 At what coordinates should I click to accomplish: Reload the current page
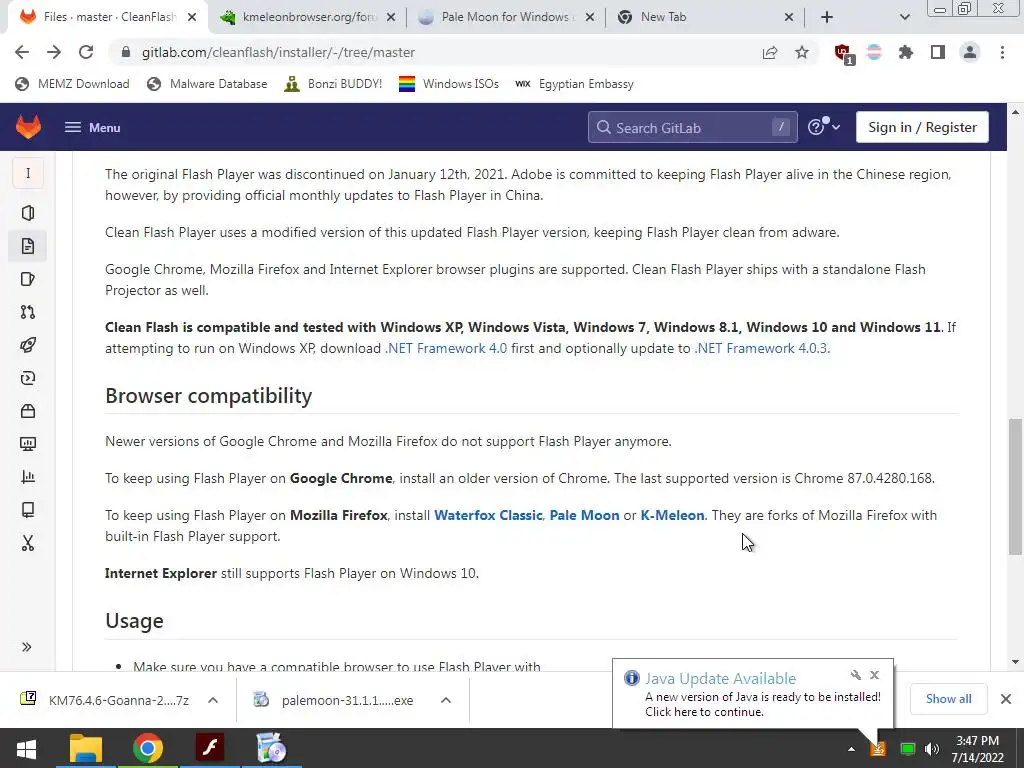[86, 52]
